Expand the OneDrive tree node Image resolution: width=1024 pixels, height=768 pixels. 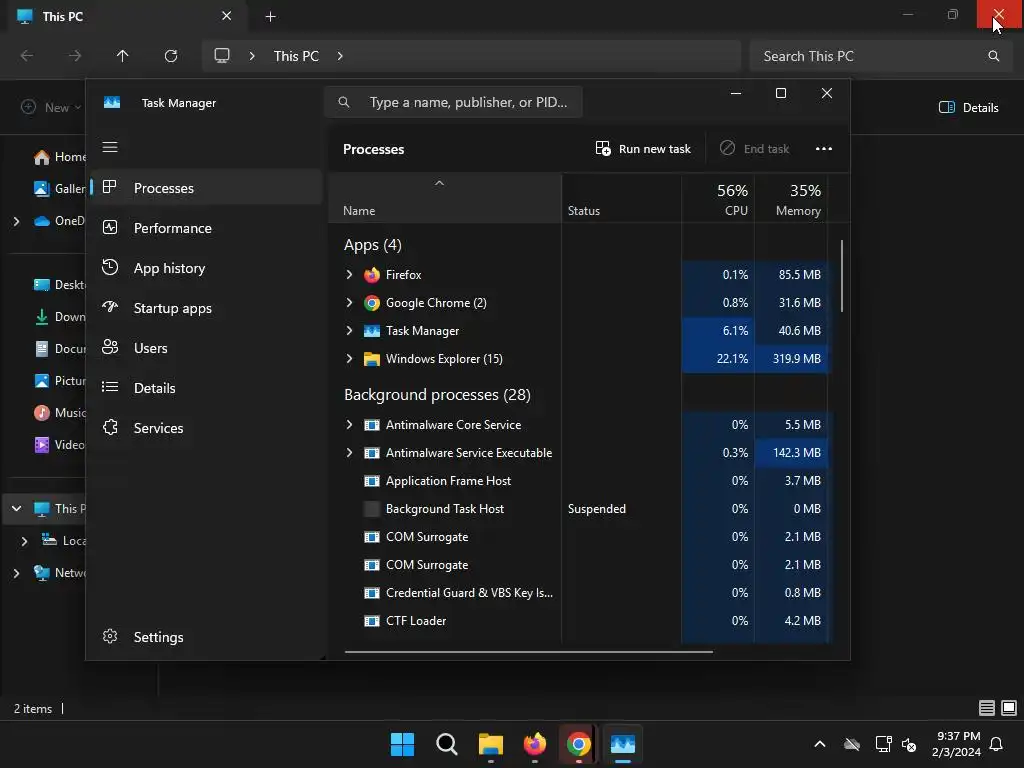(16, 221)
